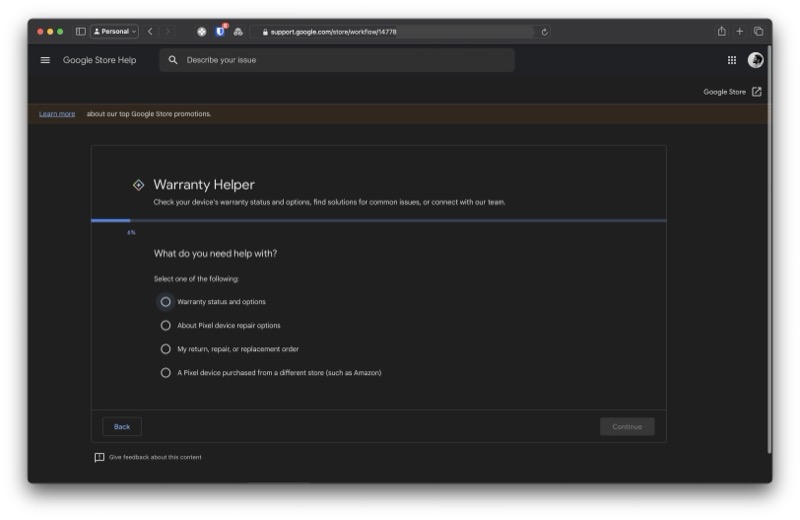Viewport: 800px width, 520px height.
Task: Go back with the browser back arrow
Action: coord(150,32)
